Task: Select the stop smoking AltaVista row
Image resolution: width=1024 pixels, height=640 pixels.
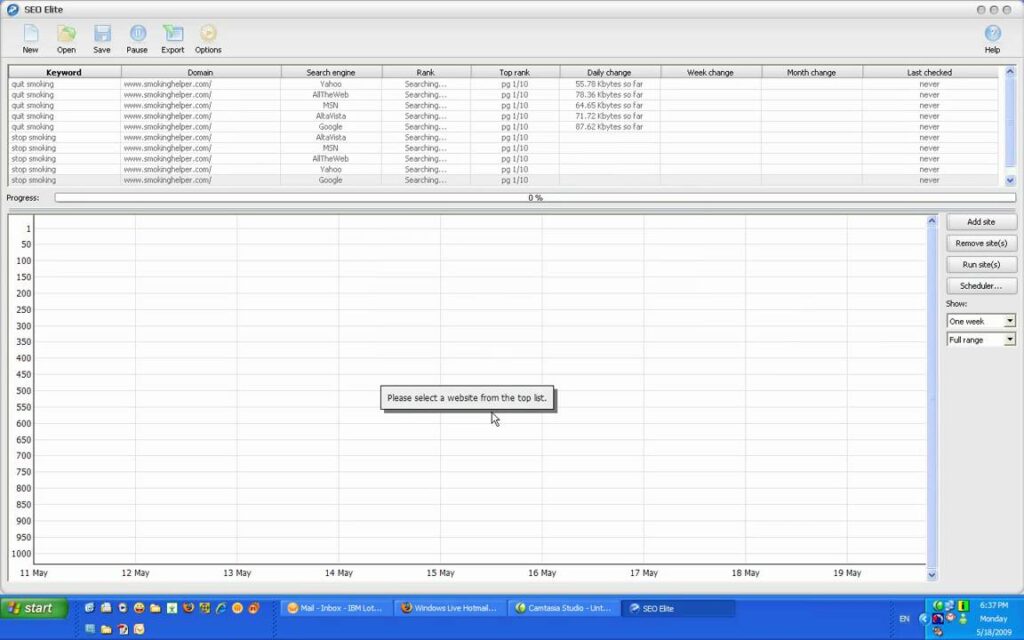Action: [x=503, y=137]
